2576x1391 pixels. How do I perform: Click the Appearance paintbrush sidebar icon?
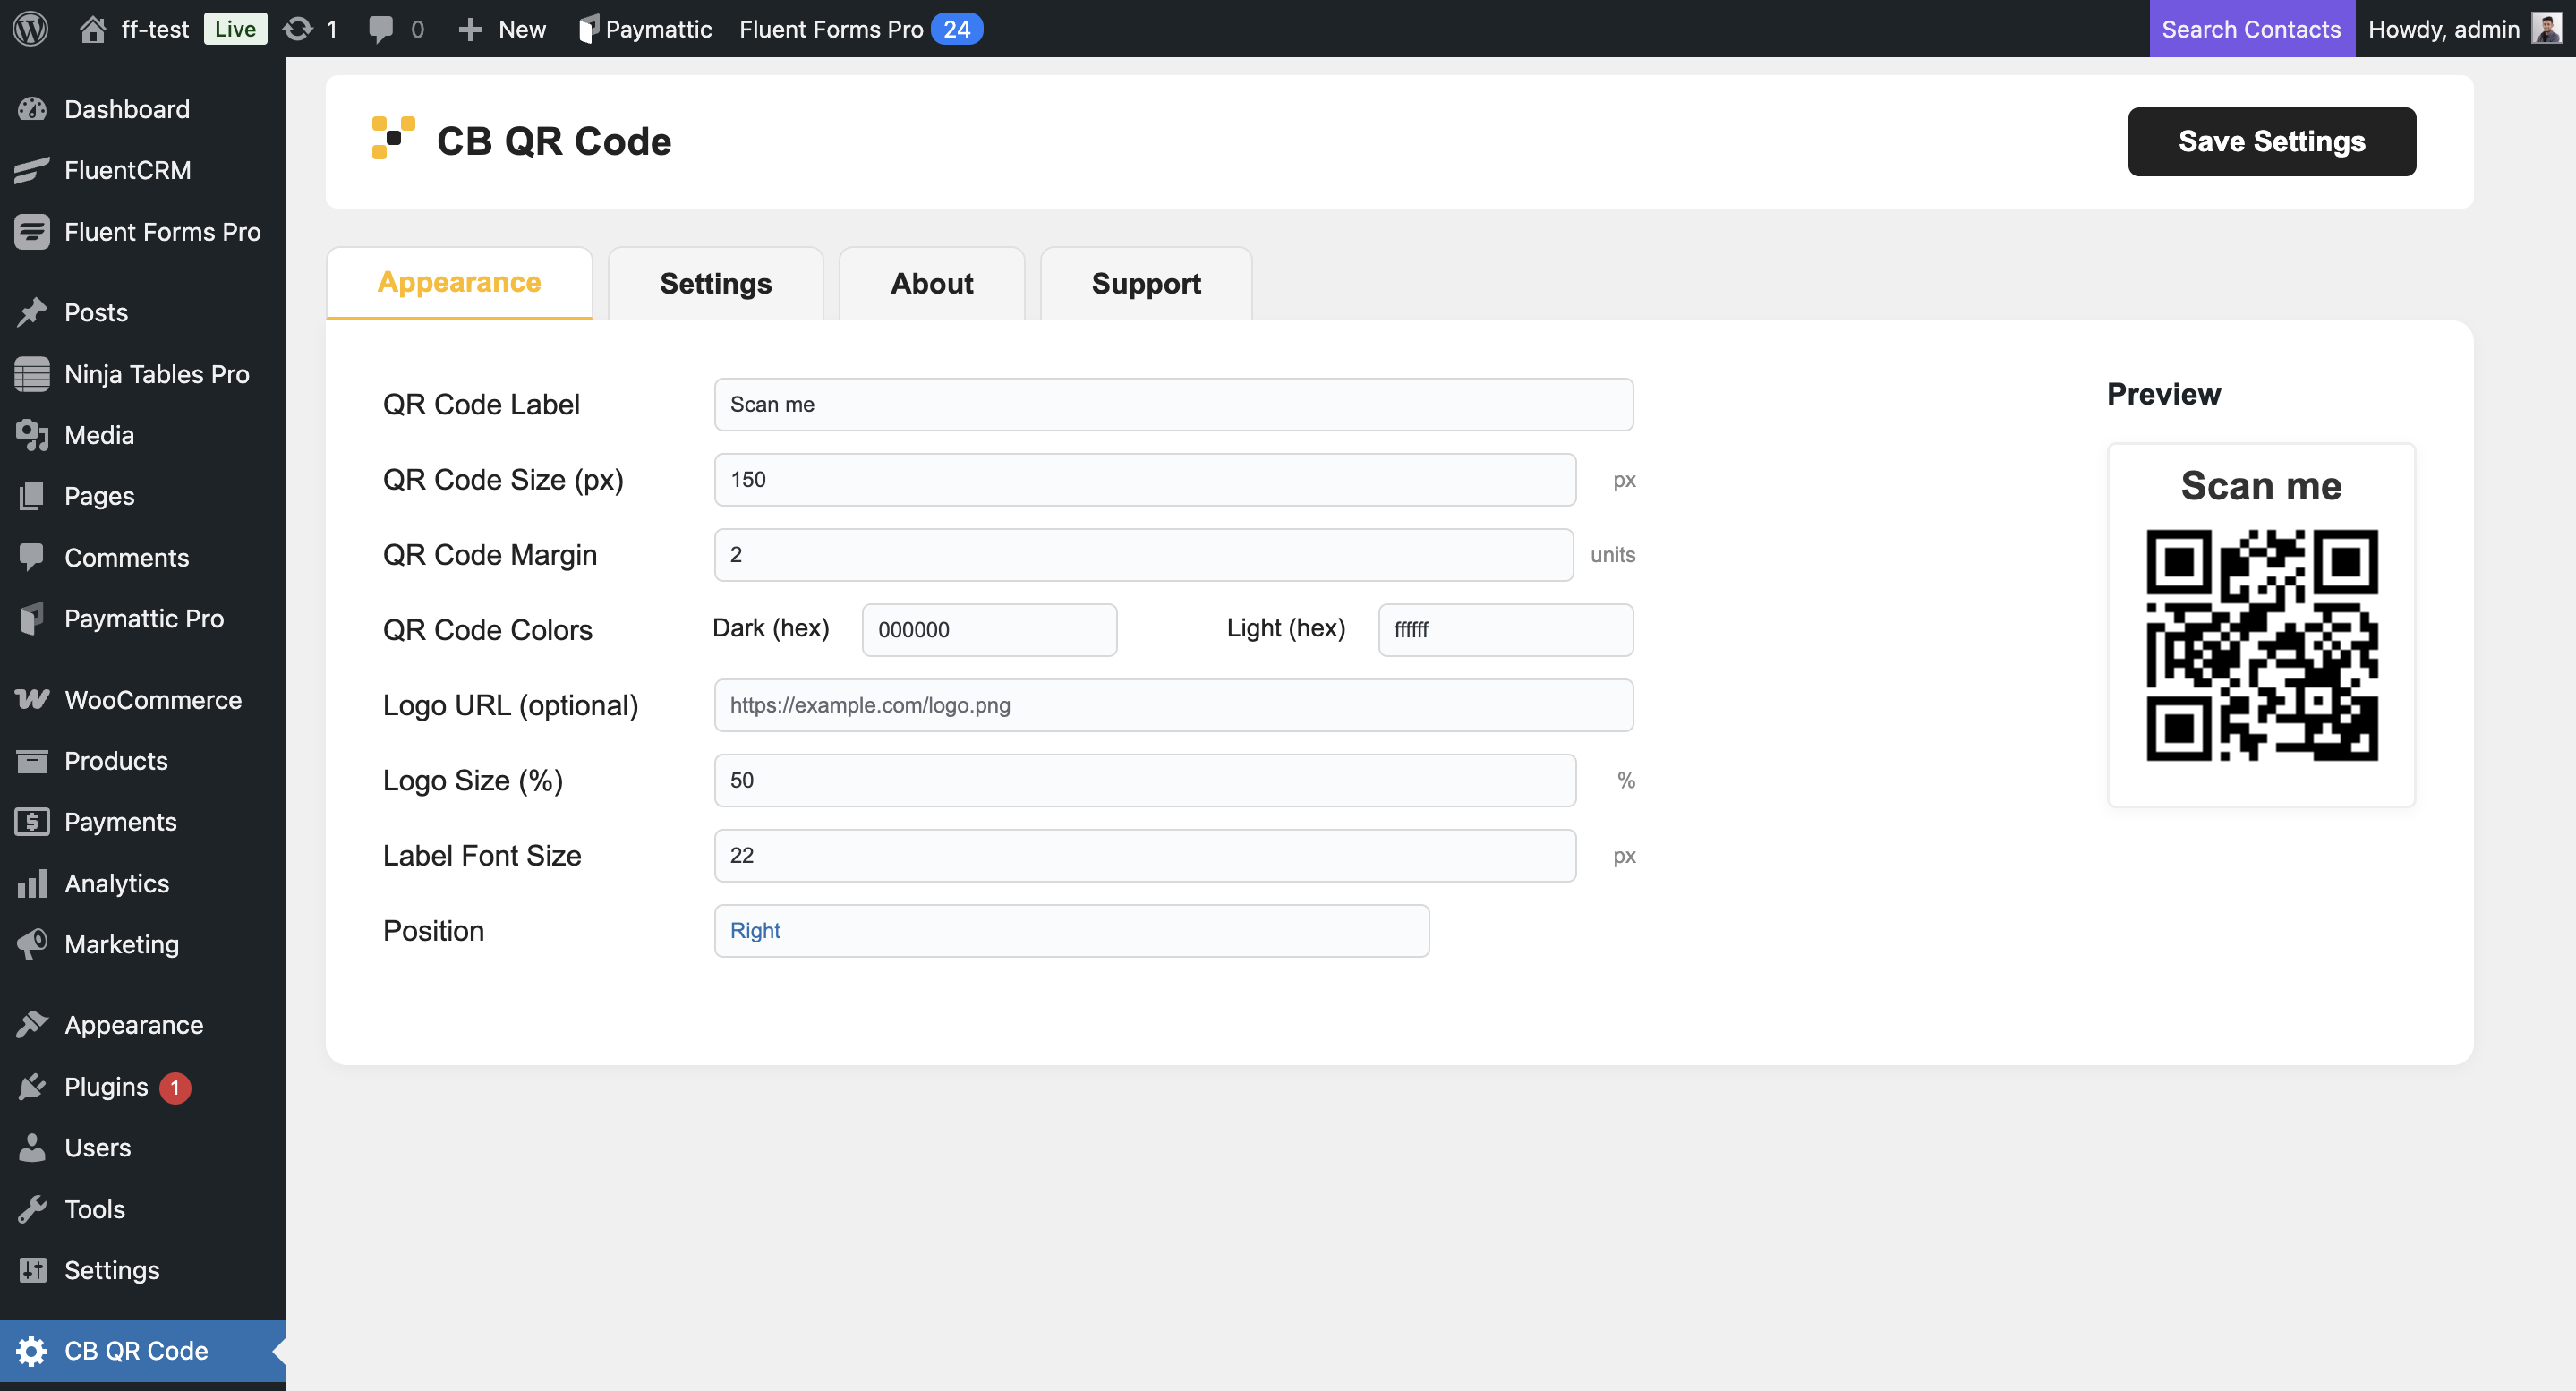pyautogui.click(x=32, y=1025)
